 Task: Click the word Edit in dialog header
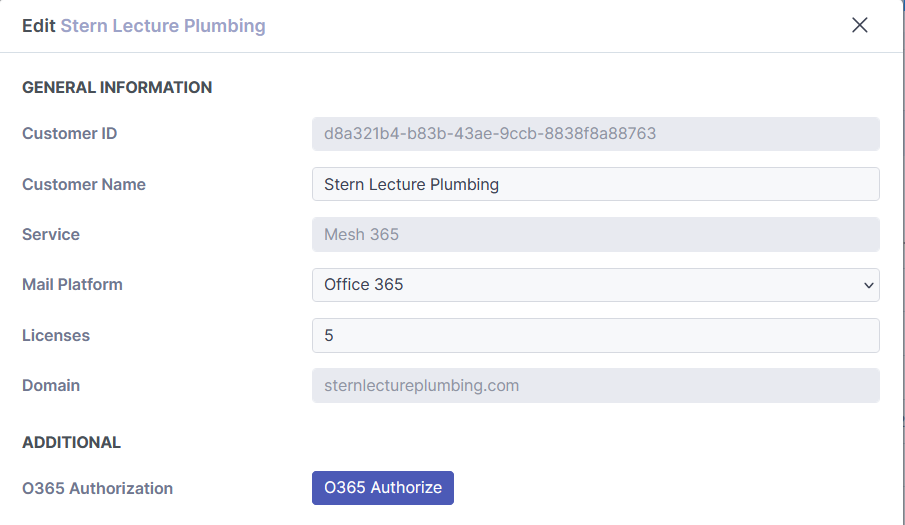coord(38,25)
